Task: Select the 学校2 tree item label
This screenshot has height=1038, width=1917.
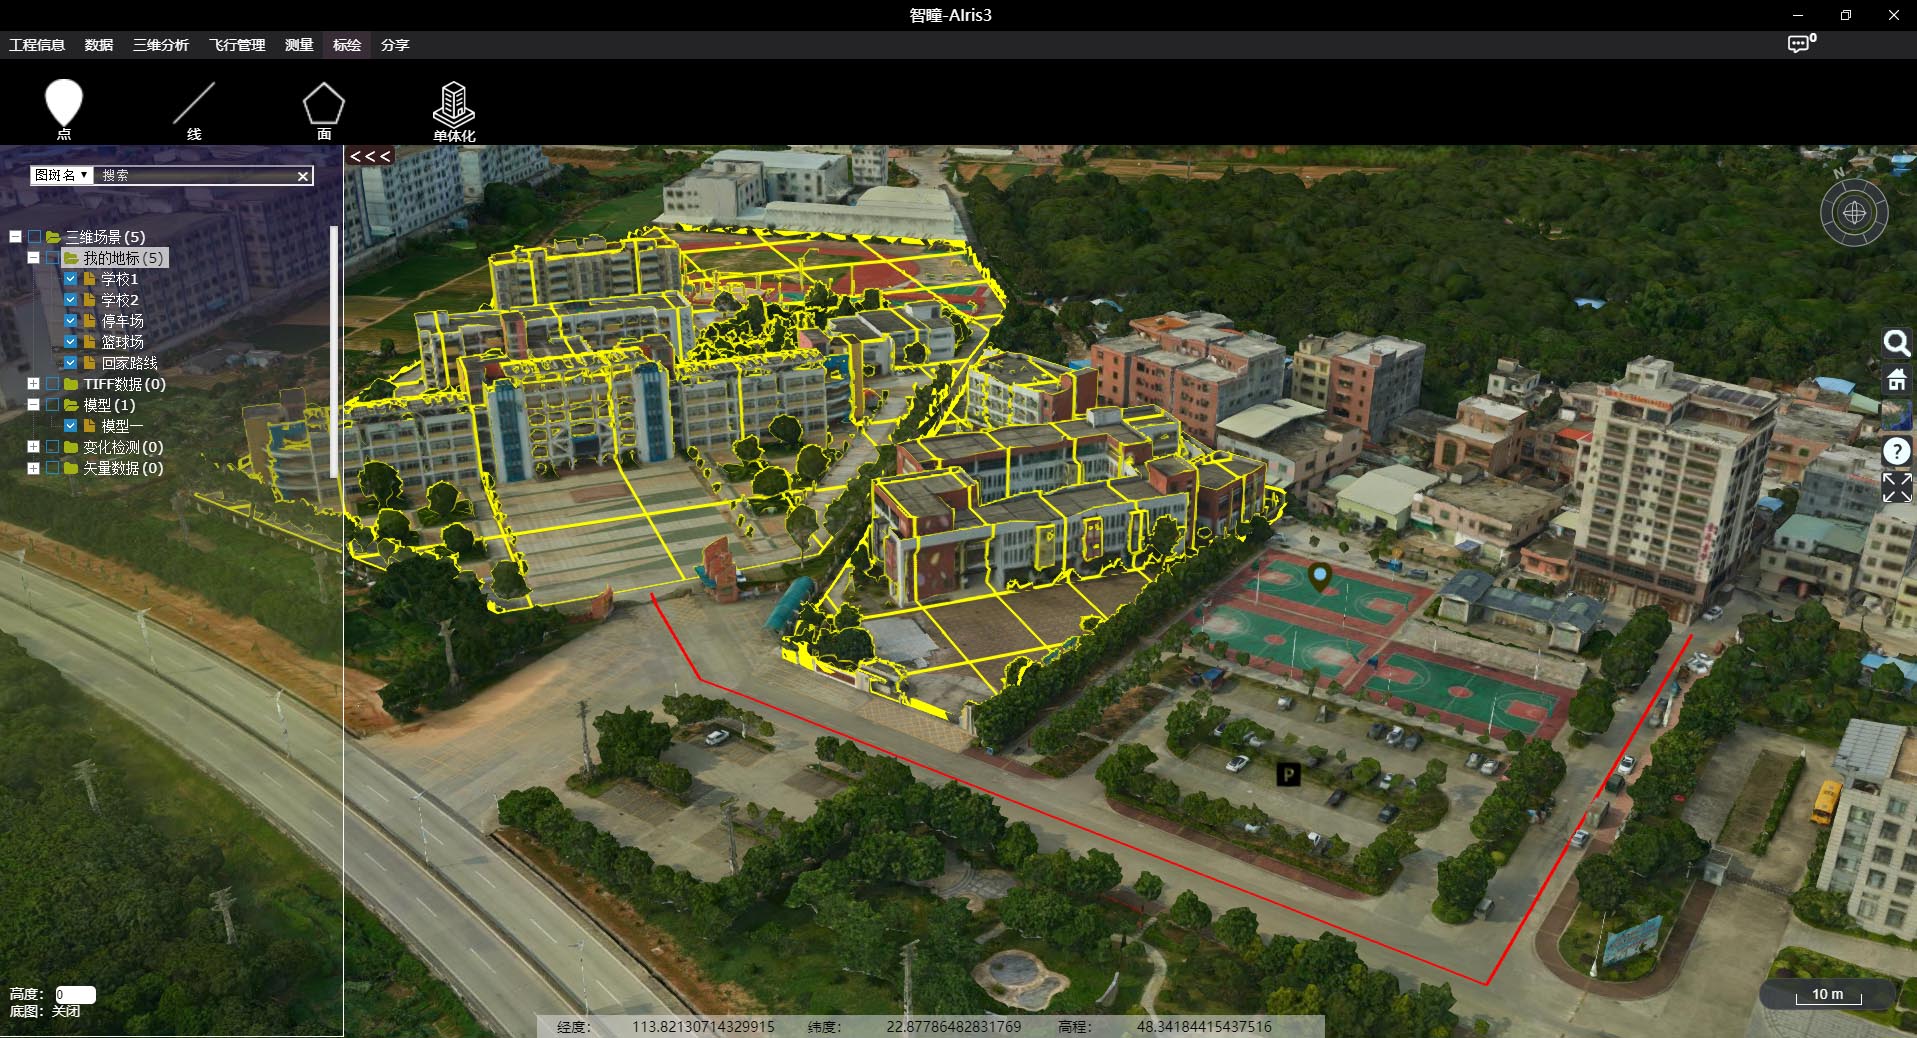Action: [119, 300]
